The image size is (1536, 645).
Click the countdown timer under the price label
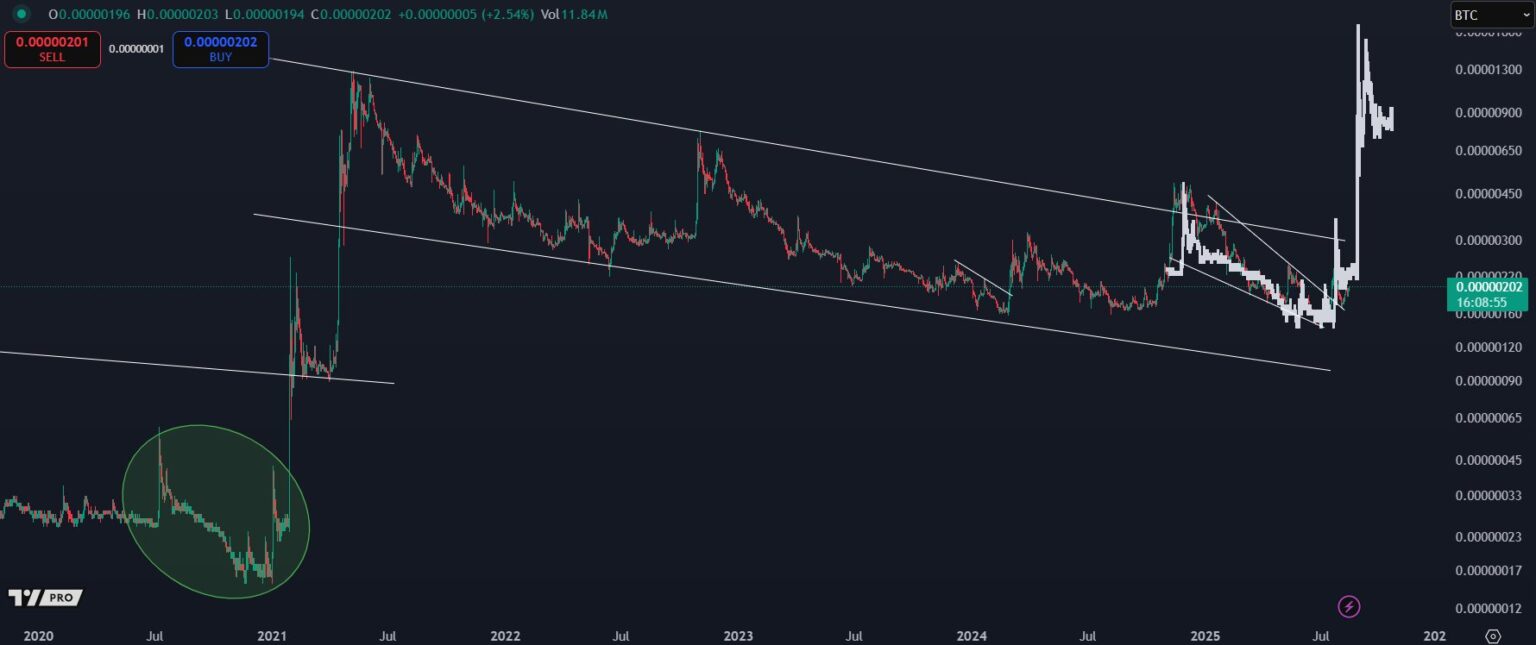tap(1484, 302)
